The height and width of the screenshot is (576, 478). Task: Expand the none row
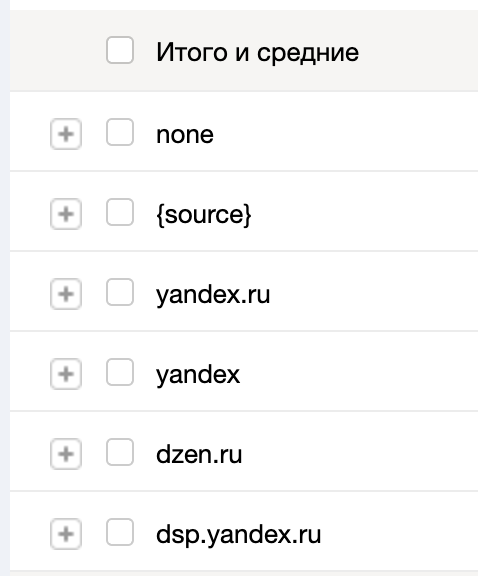[66, 134]
